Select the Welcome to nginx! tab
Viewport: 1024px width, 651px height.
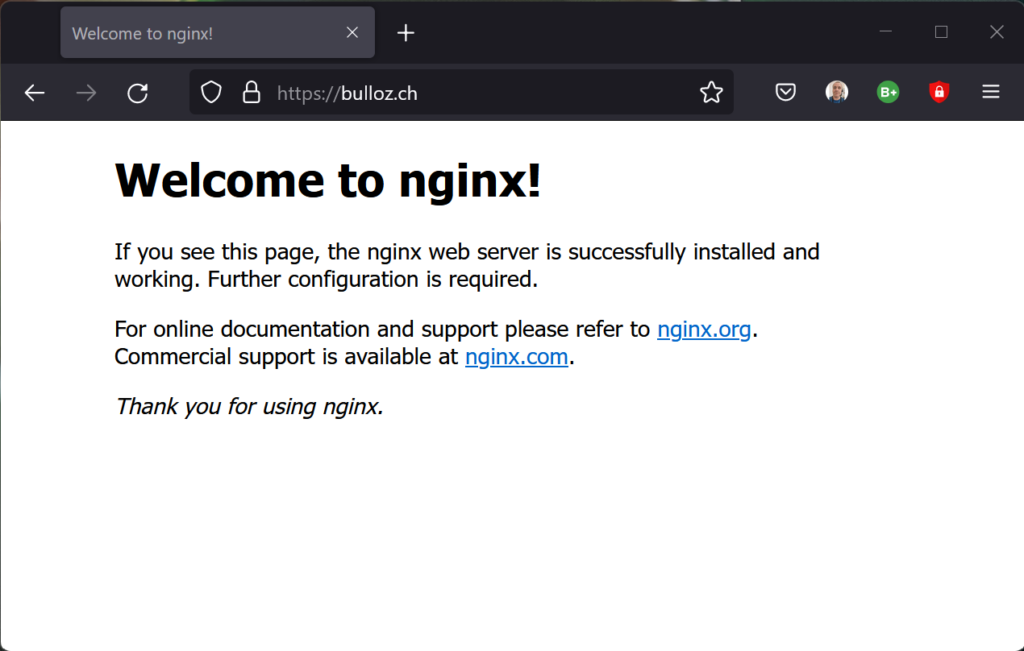click(x=217, y=33)
